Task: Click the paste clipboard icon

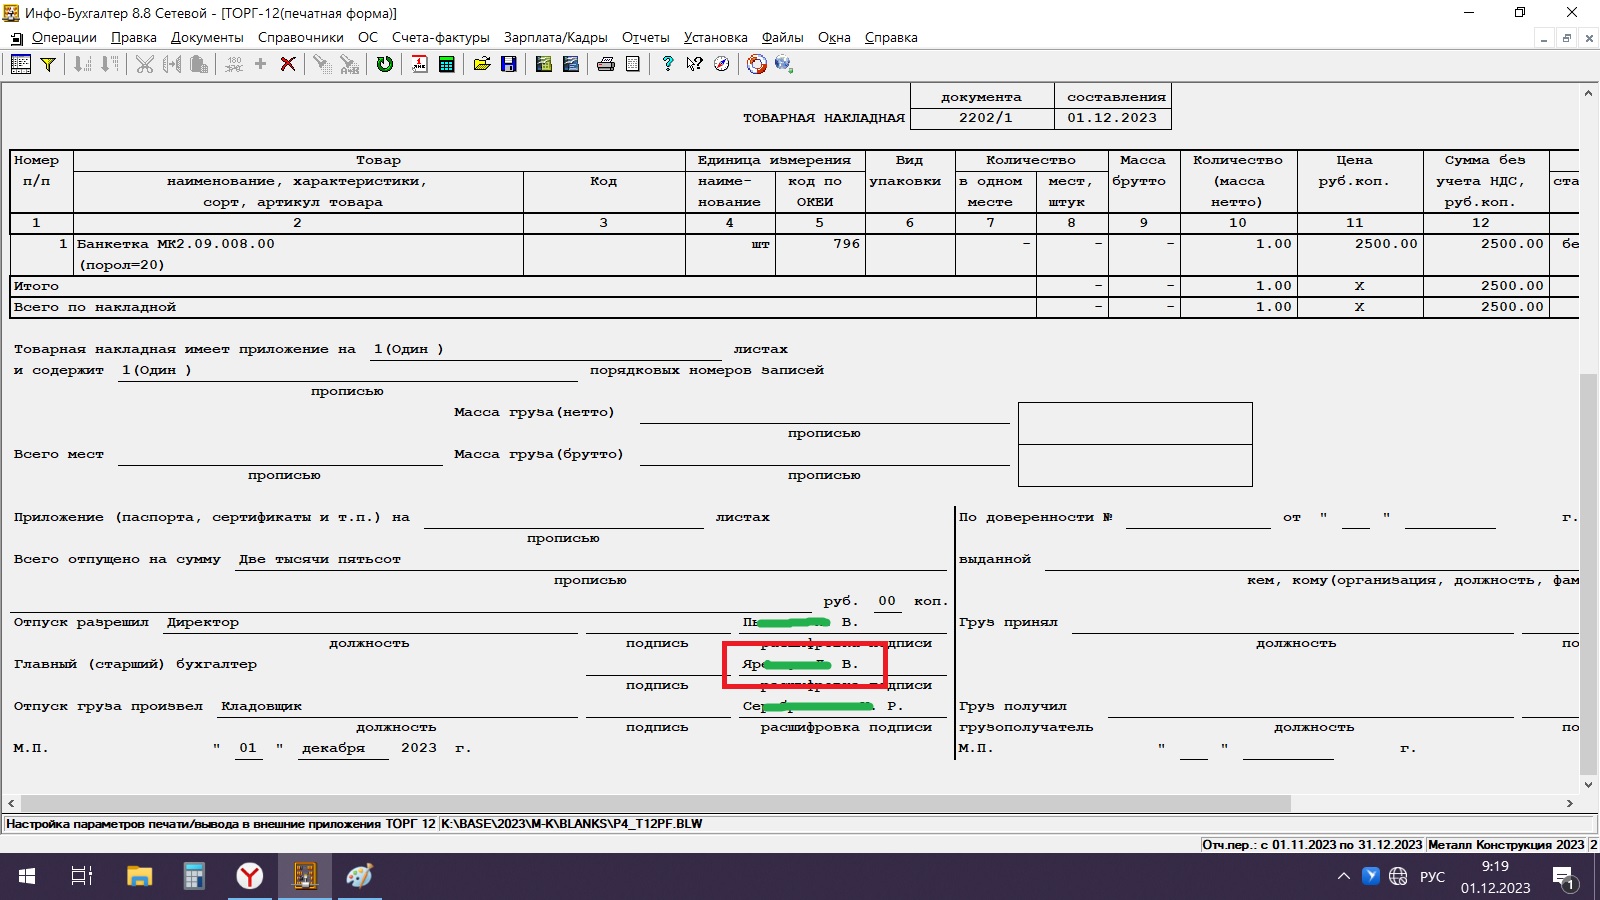Action: coord(199,64)
